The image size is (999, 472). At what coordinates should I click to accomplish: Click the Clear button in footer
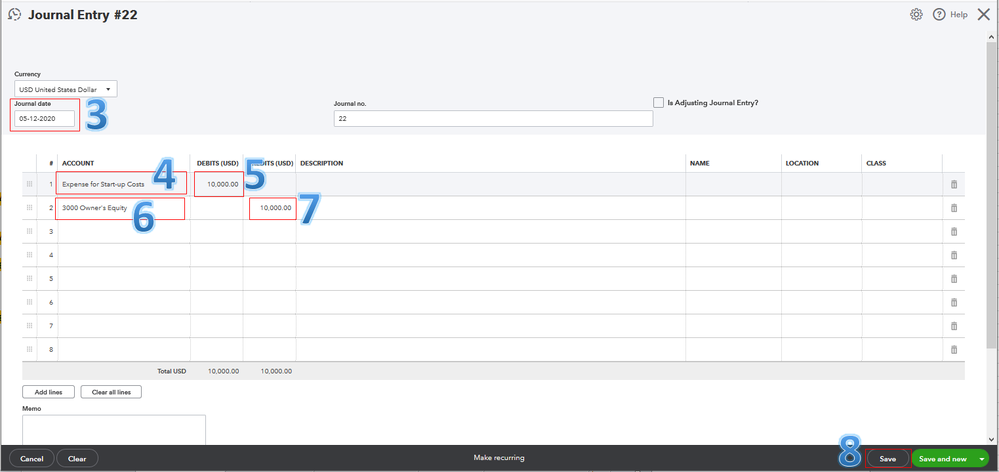click(x=77, y=459)
